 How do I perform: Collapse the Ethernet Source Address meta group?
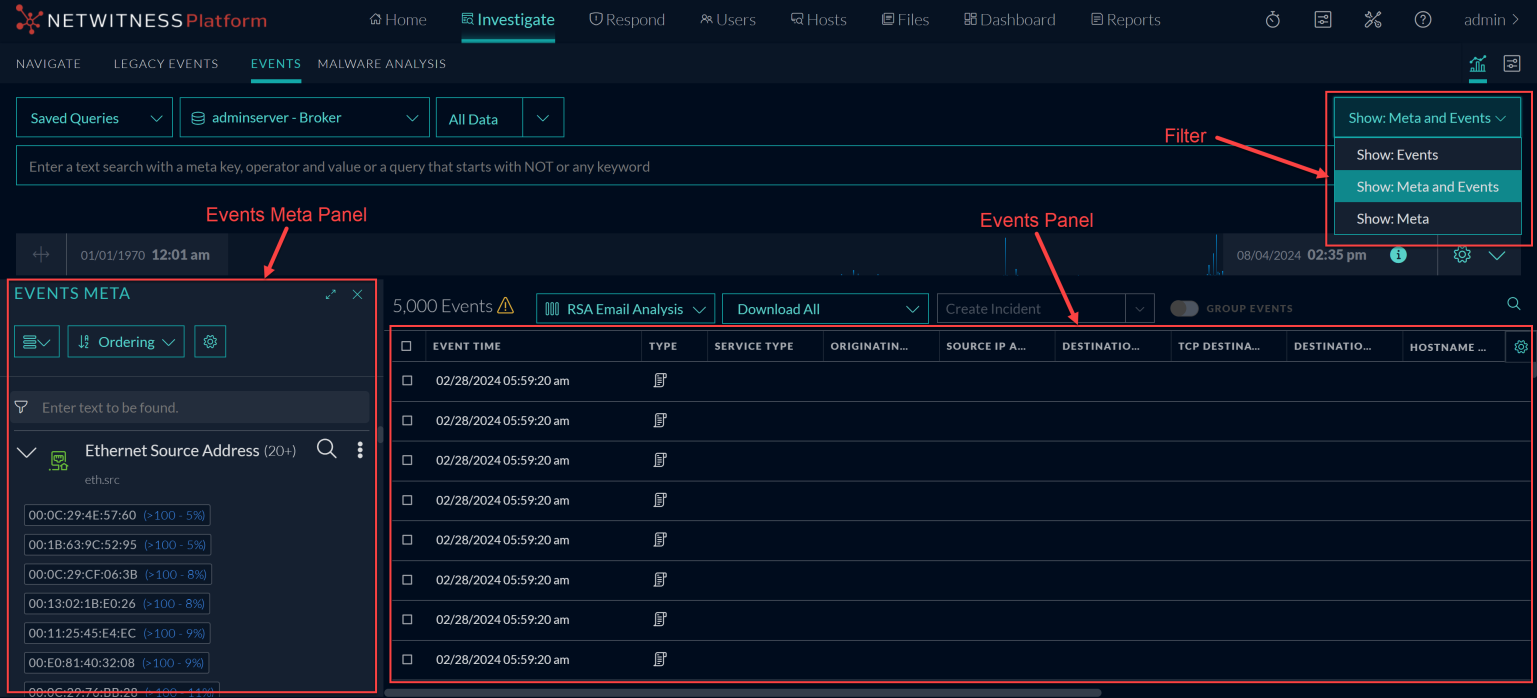27,453
